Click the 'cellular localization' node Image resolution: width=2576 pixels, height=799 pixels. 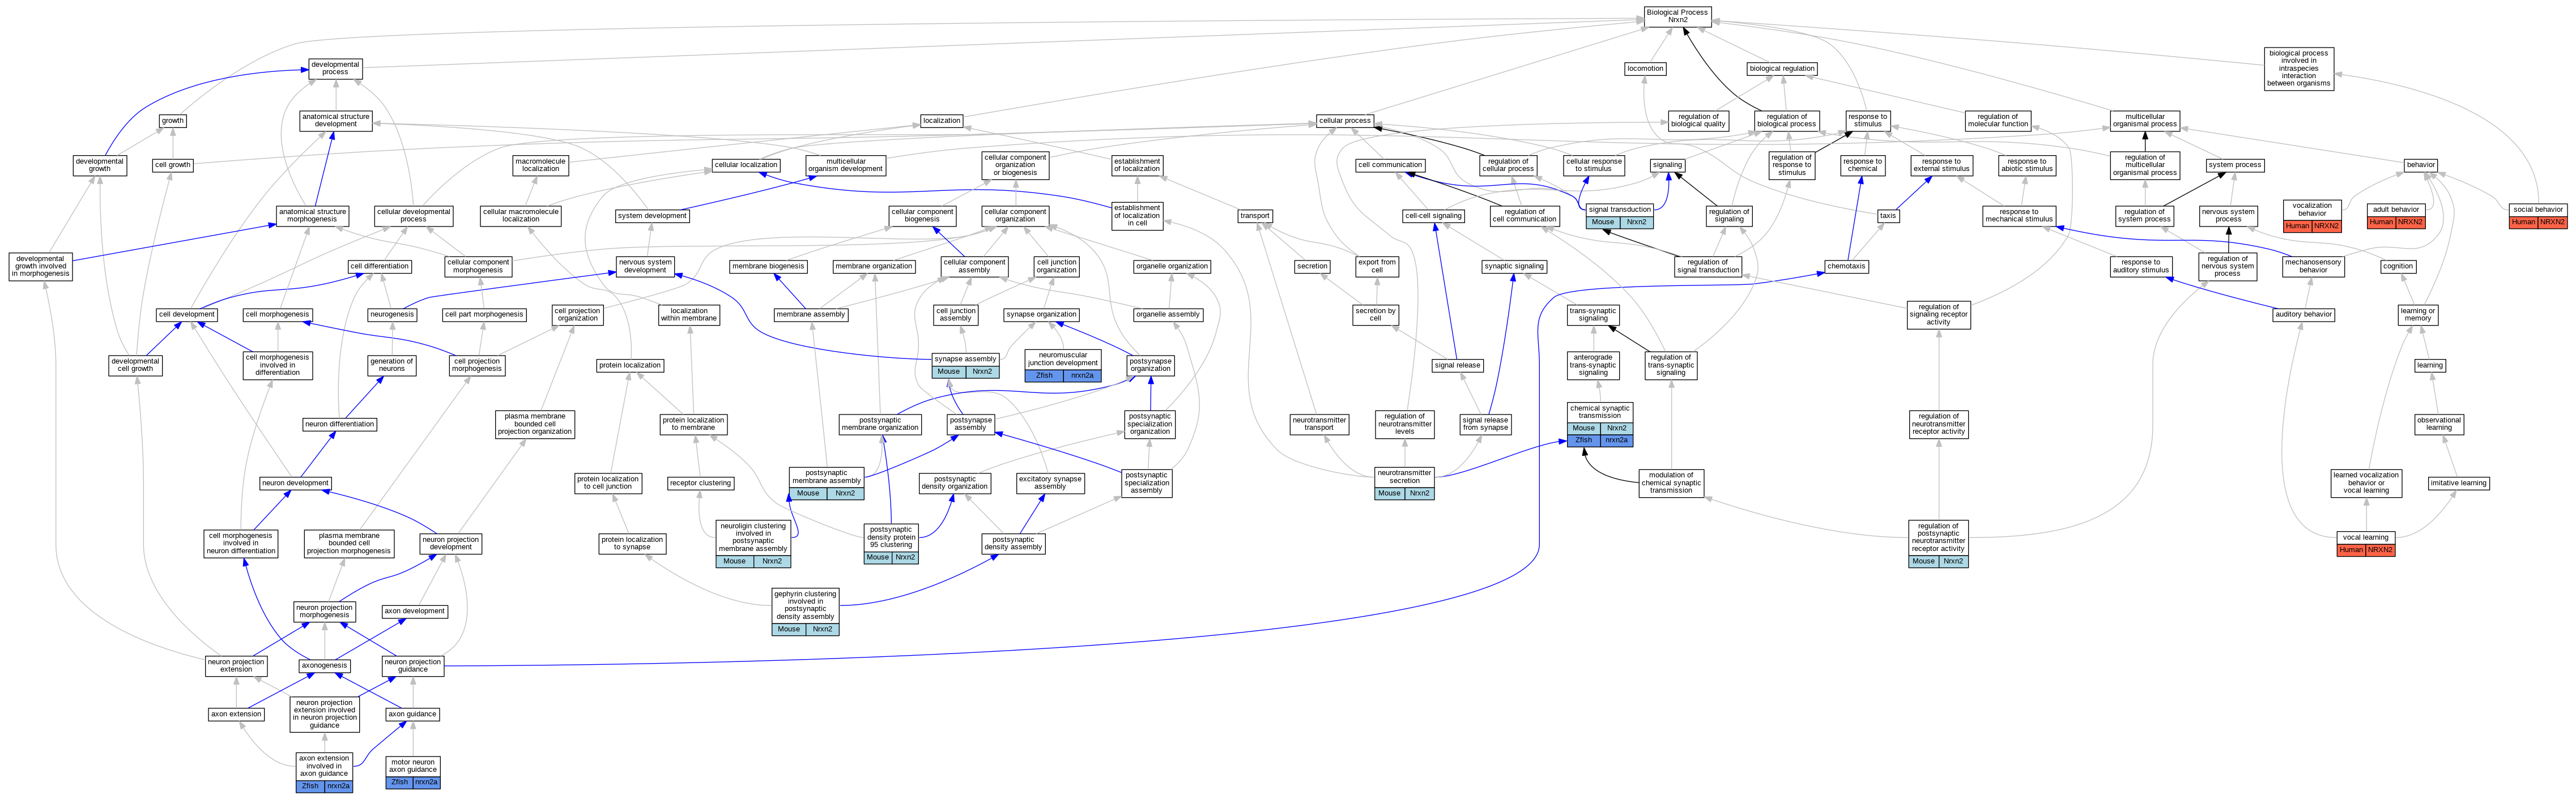point(746,165)
